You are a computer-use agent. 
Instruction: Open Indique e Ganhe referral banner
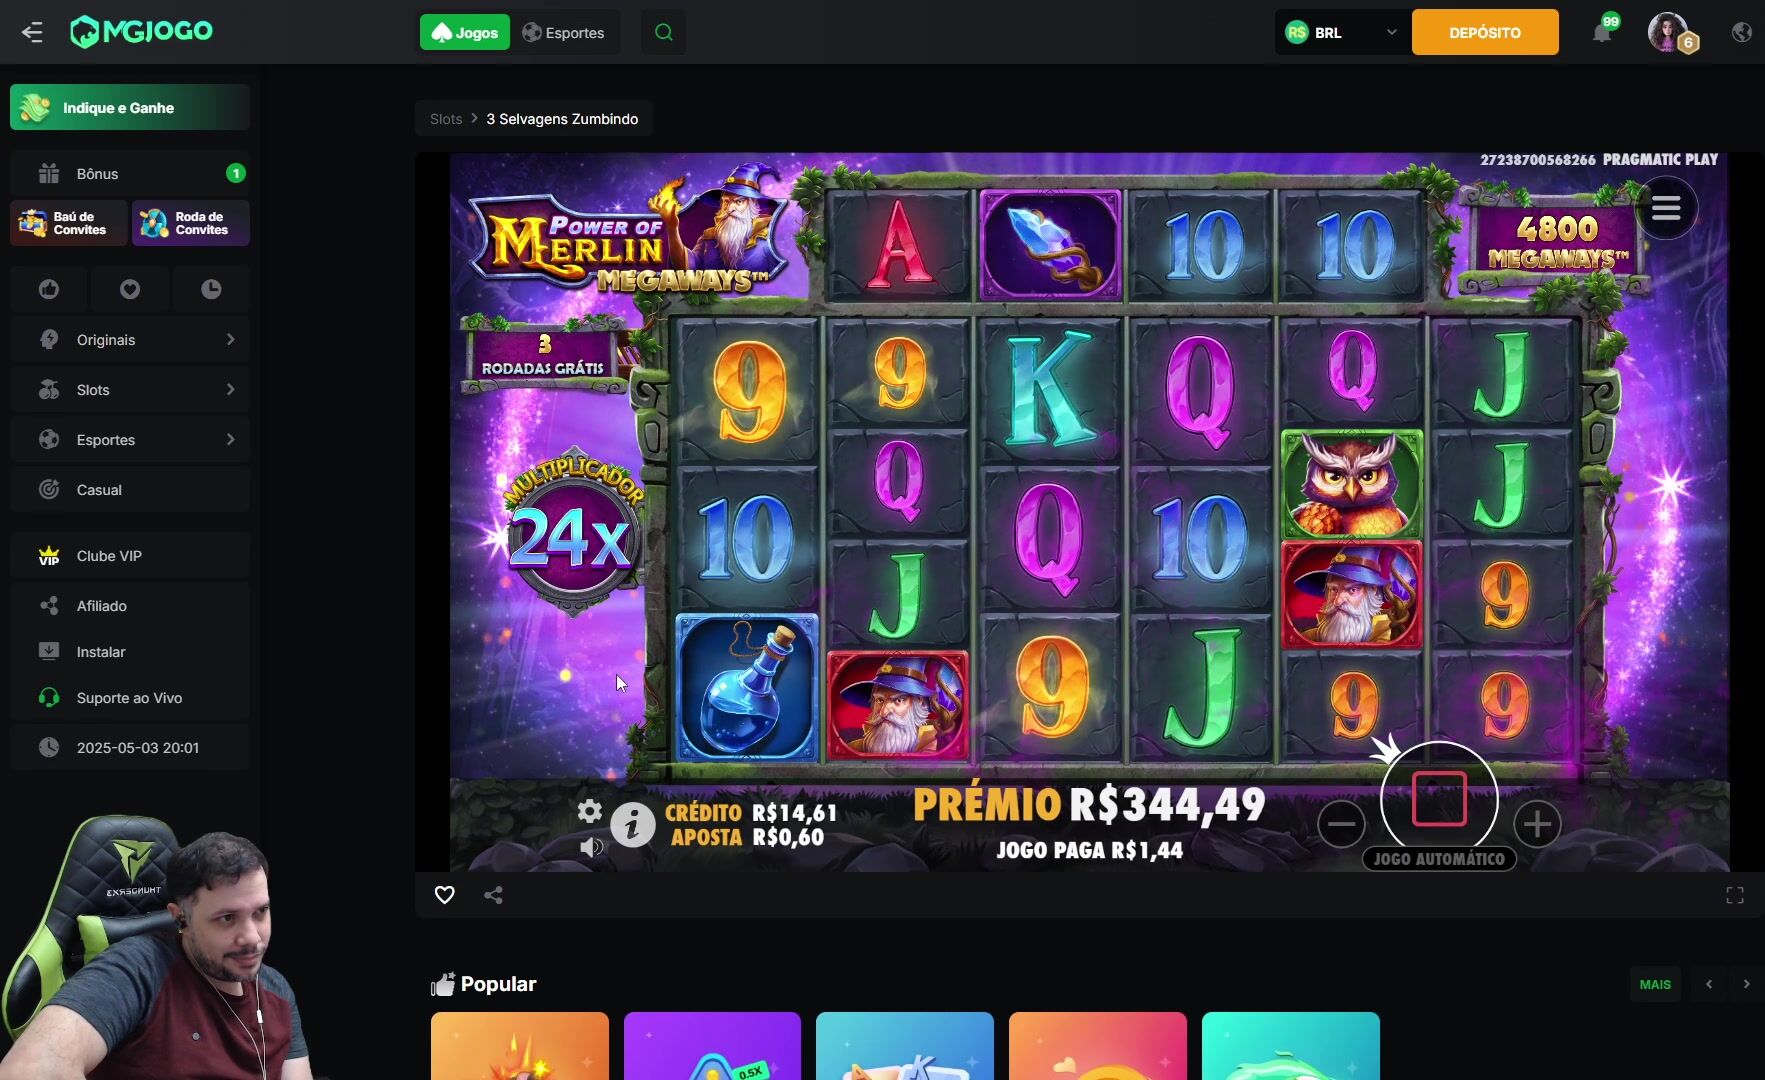[130, 107]
